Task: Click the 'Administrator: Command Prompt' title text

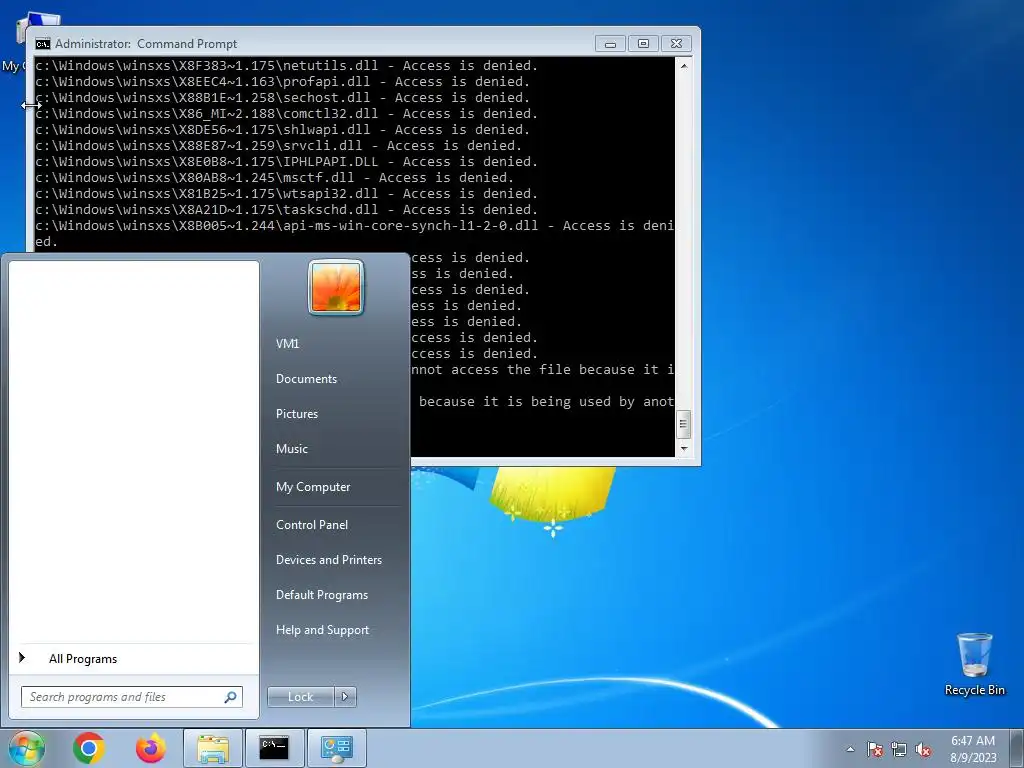Action: coord(146,44)
